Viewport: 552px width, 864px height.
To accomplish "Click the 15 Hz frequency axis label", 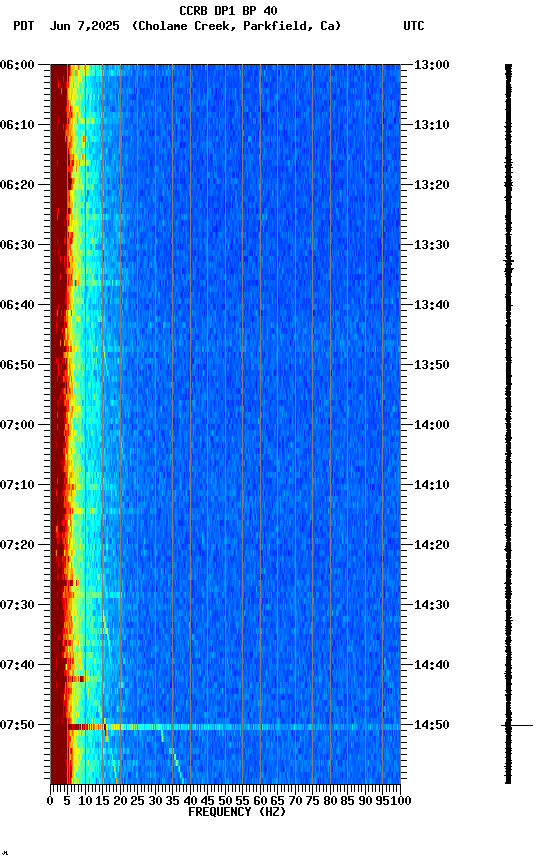I will 102,801.
